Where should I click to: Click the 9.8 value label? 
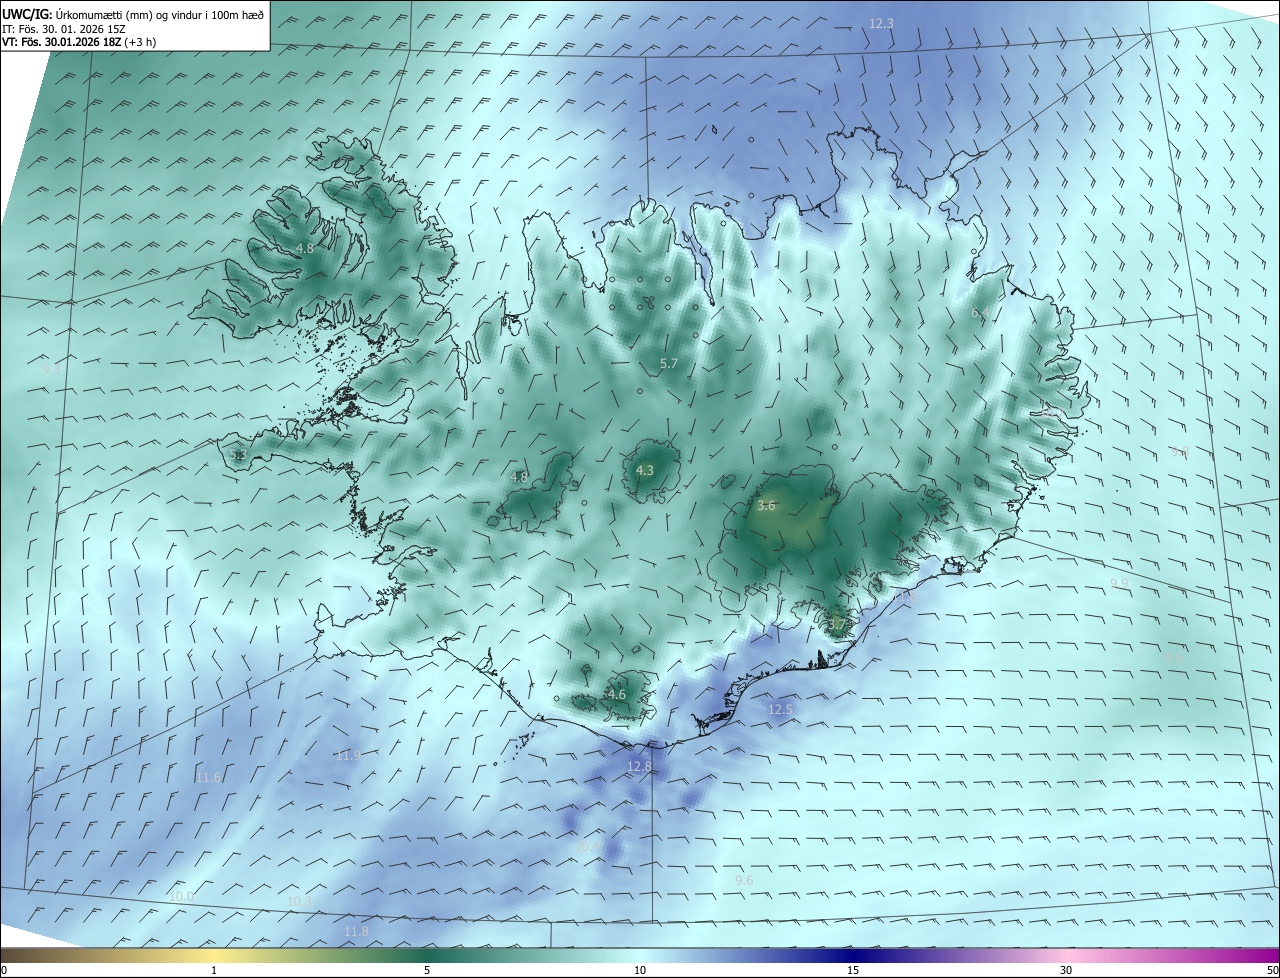(x=1181, y=452)
